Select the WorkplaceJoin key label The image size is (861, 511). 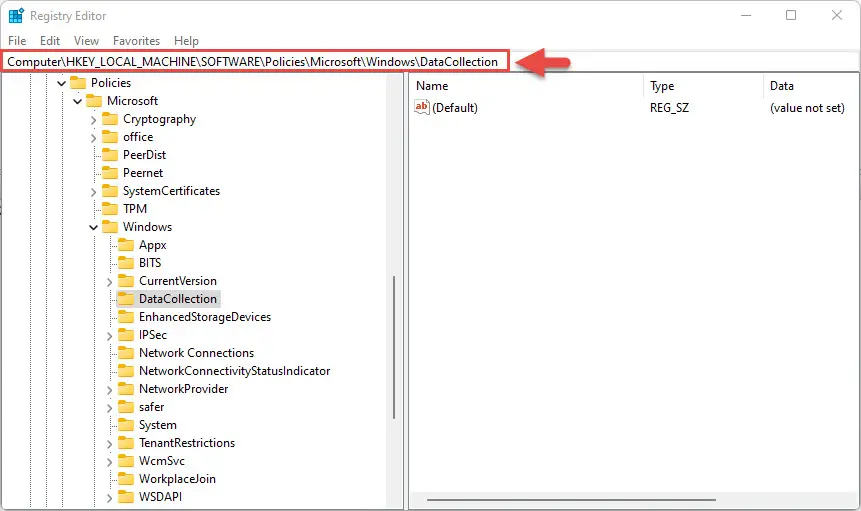(177, 479)
